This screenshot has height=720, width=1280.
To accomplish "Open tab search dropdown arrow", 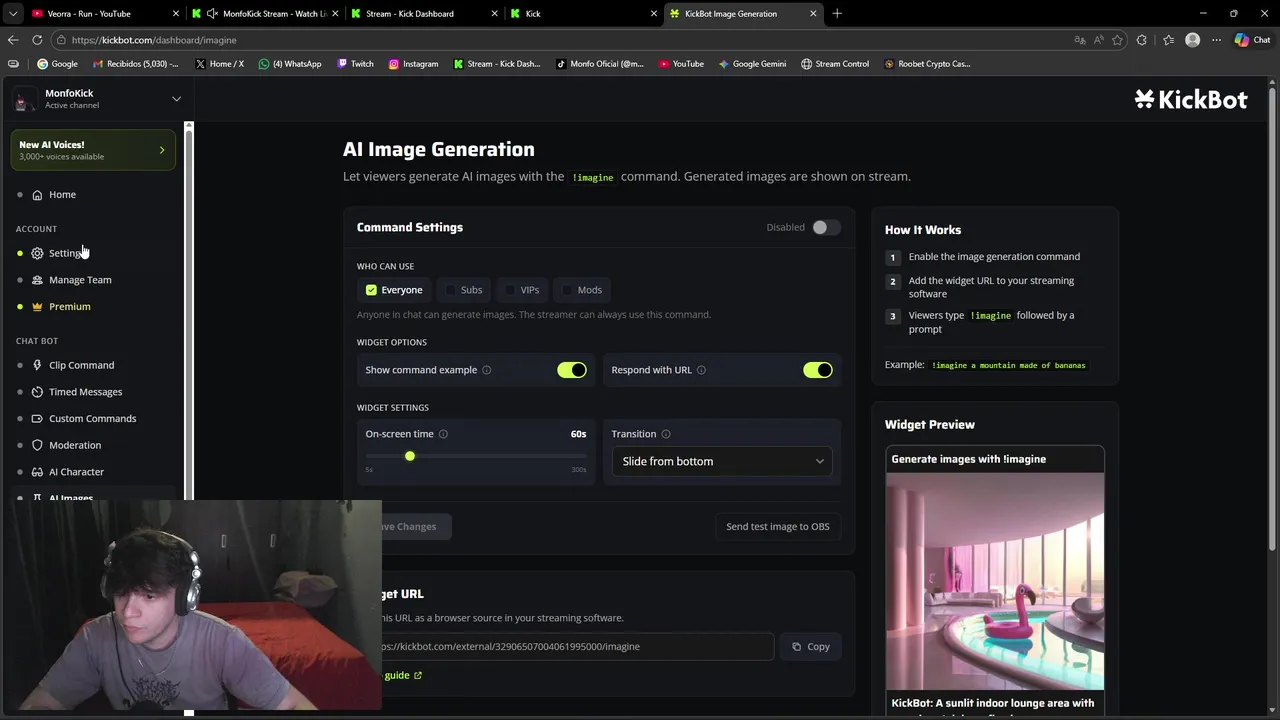I will (13, 14).
